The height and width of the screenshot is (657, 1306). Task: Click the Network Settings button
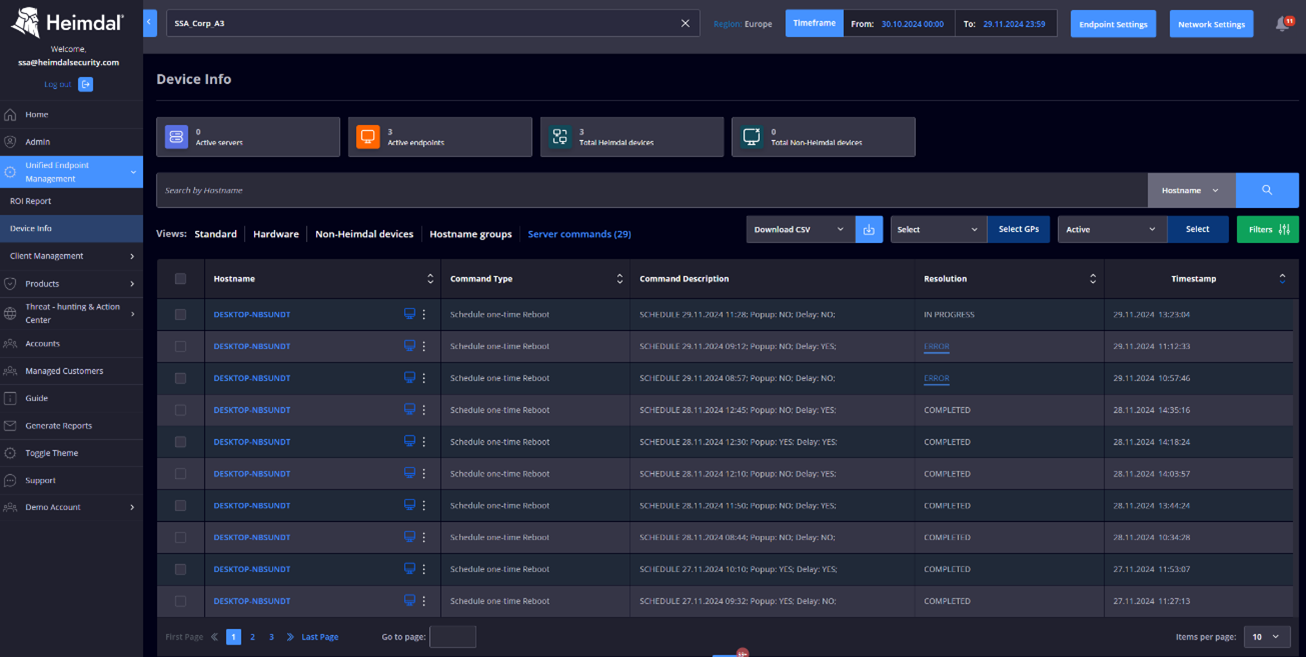[1211, 24]
